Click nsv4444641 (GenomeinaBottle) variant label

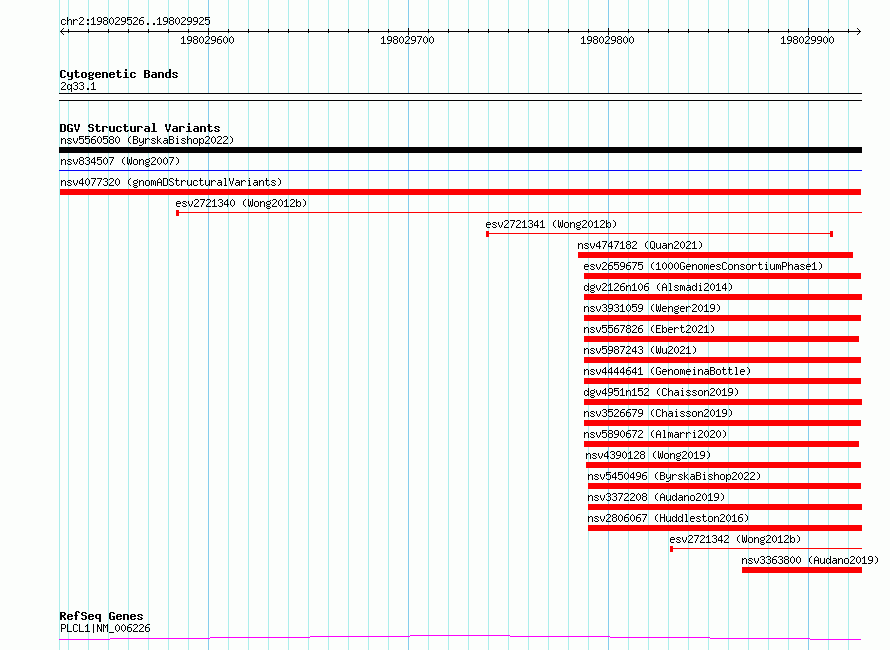[x=668, y=371]
